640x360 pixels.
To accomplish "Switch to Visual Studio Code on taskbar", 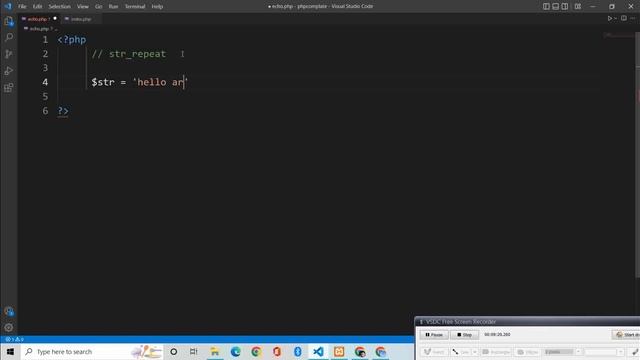I will (318, 351).
